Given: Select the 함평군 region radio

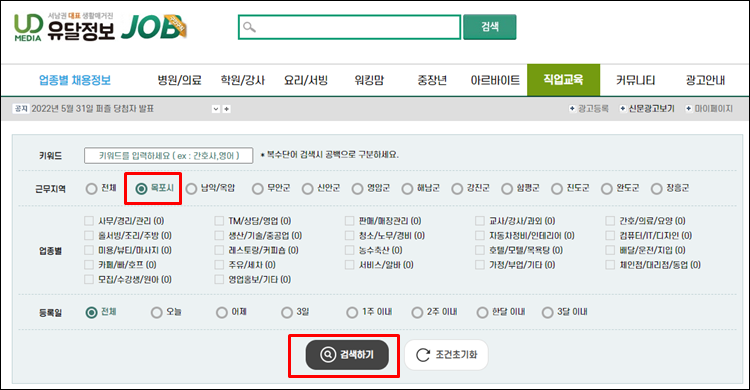Looking at the screenshot, I should click(507, 189).
